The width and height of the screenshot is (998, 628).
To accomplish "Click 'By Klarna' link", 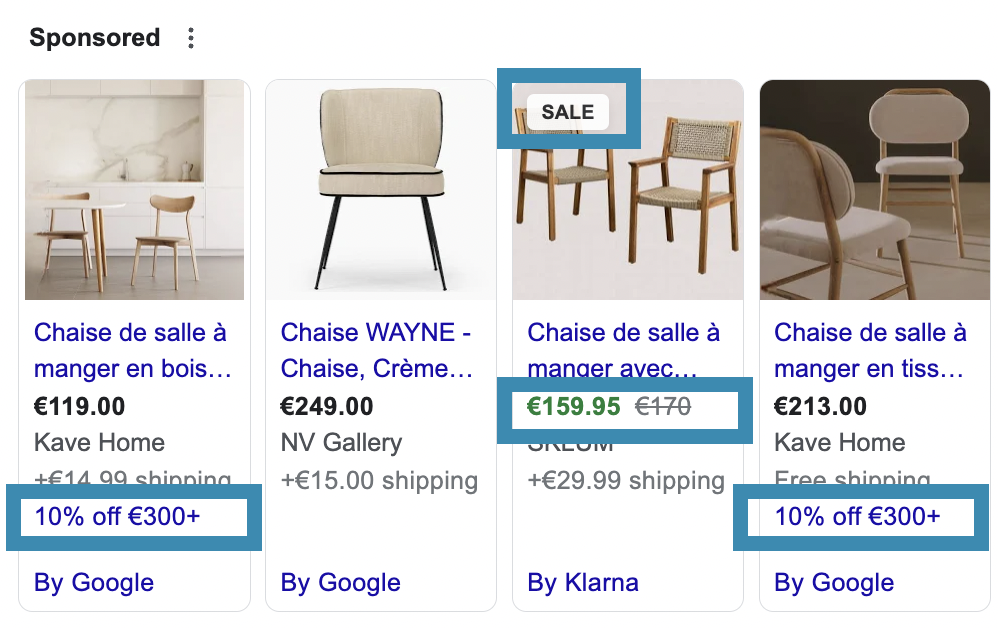I will pos(583,583).
